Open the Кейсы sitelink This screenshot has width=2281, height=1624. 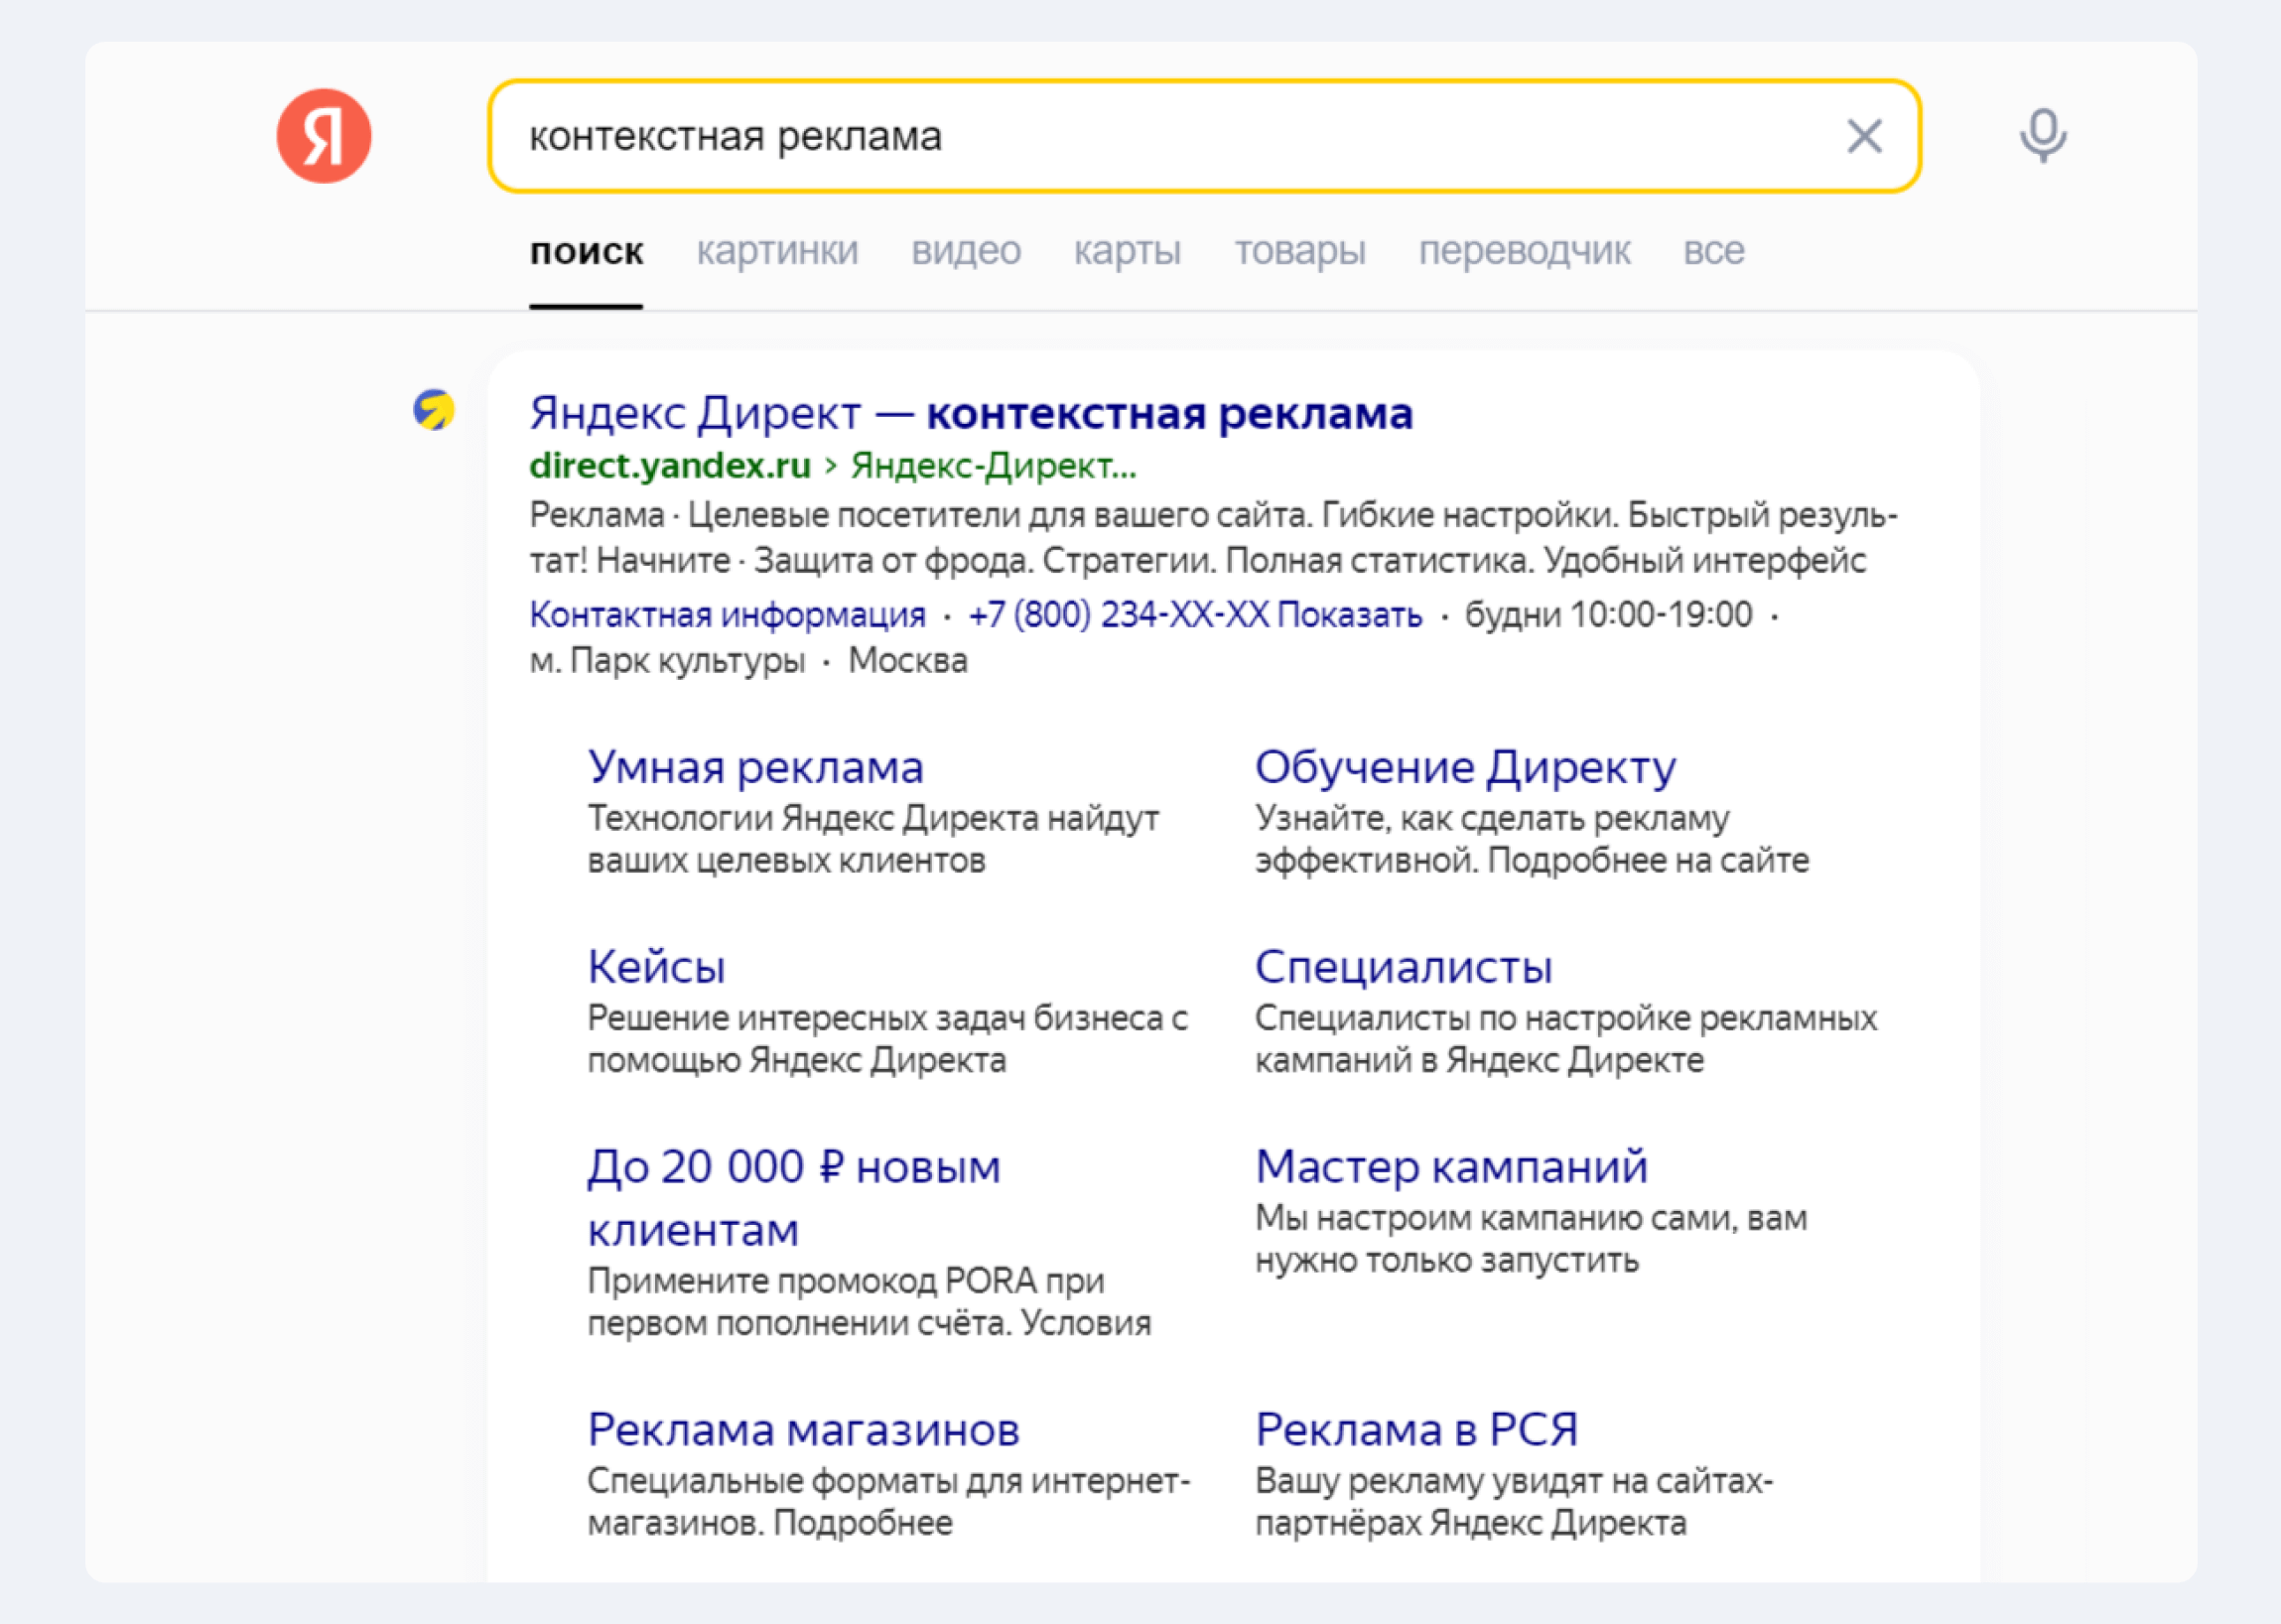pyautogui.click(x=656, y=967)
